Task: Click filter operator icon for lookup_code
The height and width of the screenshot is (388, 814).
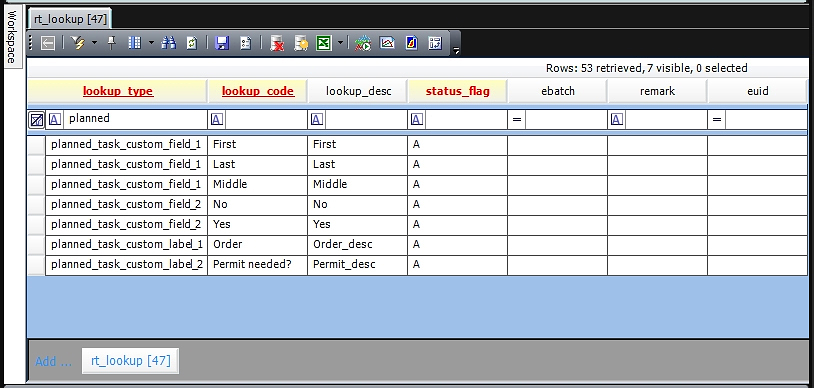Action: (x=217, y=120)
